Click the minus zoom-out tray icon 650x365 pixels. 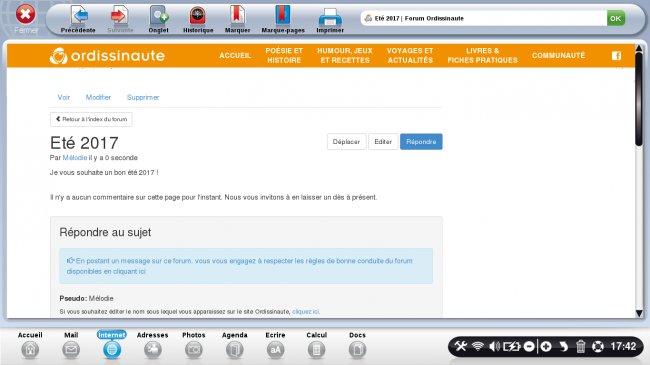pyautogui.click(x=529, y=346)
